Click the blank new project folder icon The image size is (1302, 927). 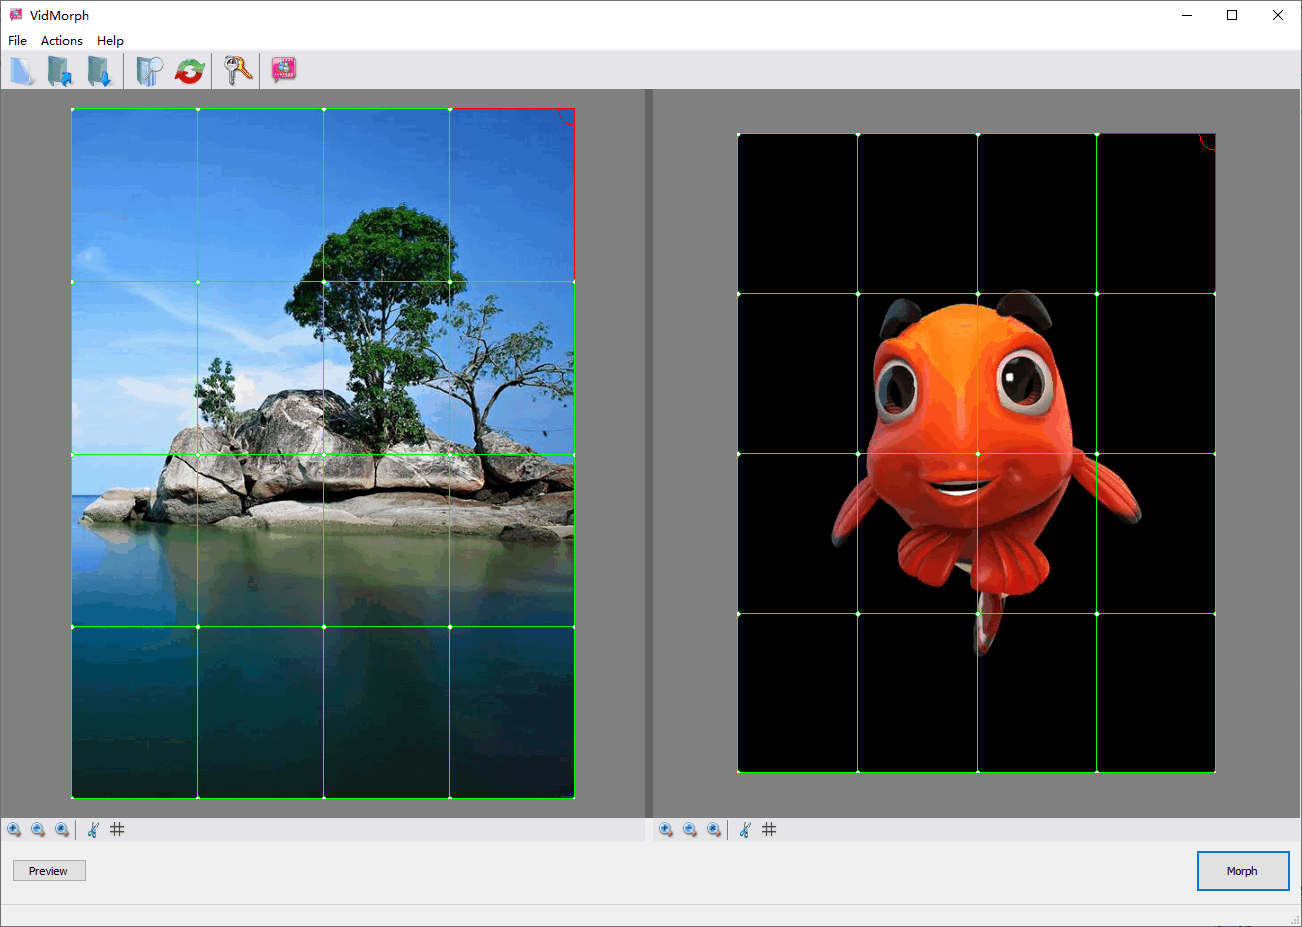(x=22, y=71)
